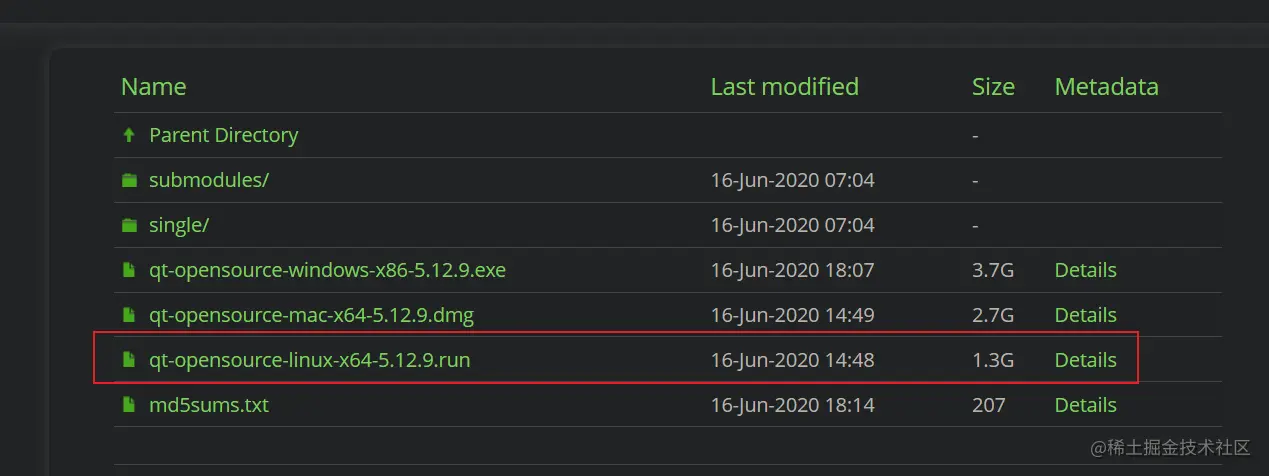Open the Parent Directory link
The image size is (1269, 476).
pos(224,135)
